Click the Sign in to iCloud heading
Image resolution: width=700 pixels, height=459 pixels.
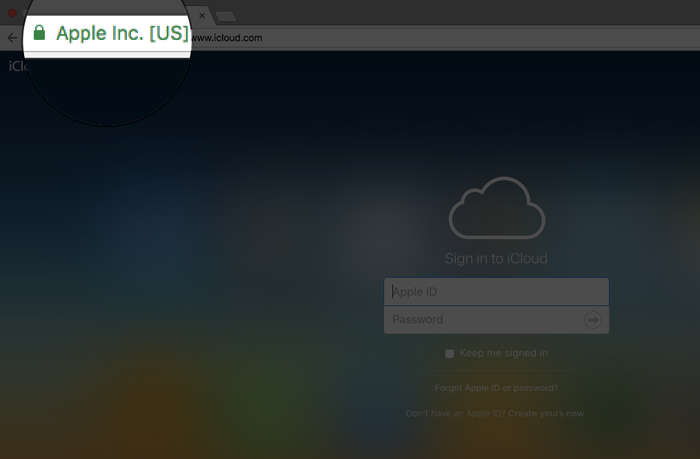(x=496, y=259)
